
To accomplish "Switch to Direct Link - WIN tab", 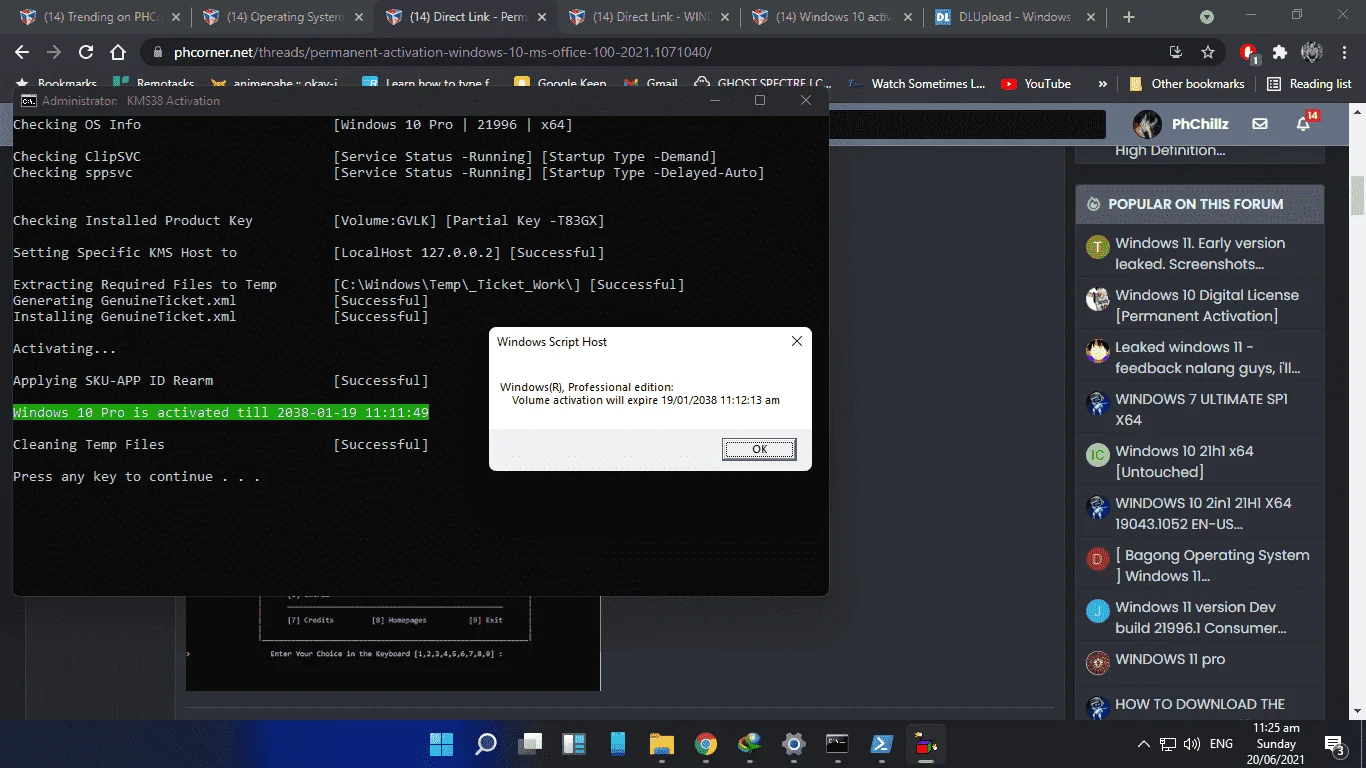I will tap(648, 17).
